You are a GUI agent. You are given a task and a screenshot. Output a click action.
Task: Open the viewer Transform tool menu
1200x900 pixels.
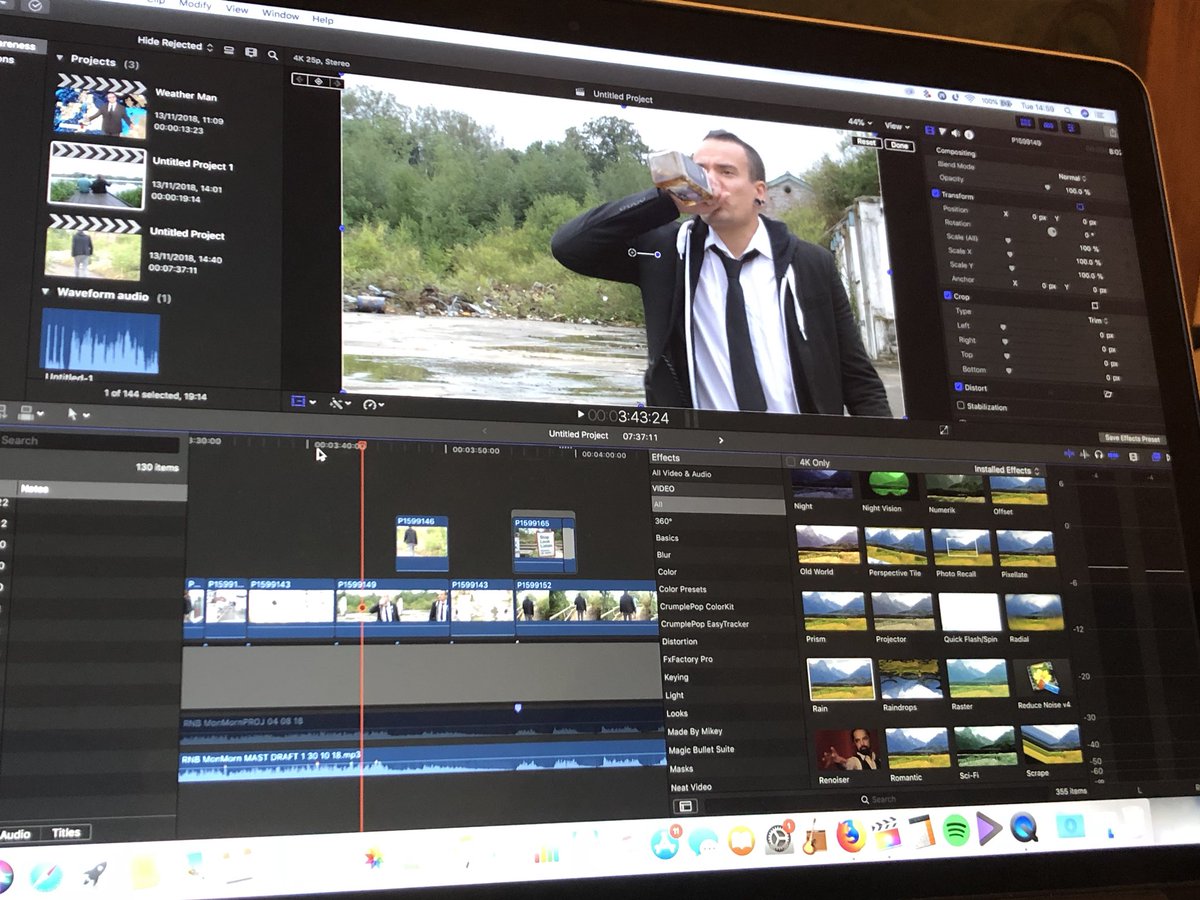(303, 402)
